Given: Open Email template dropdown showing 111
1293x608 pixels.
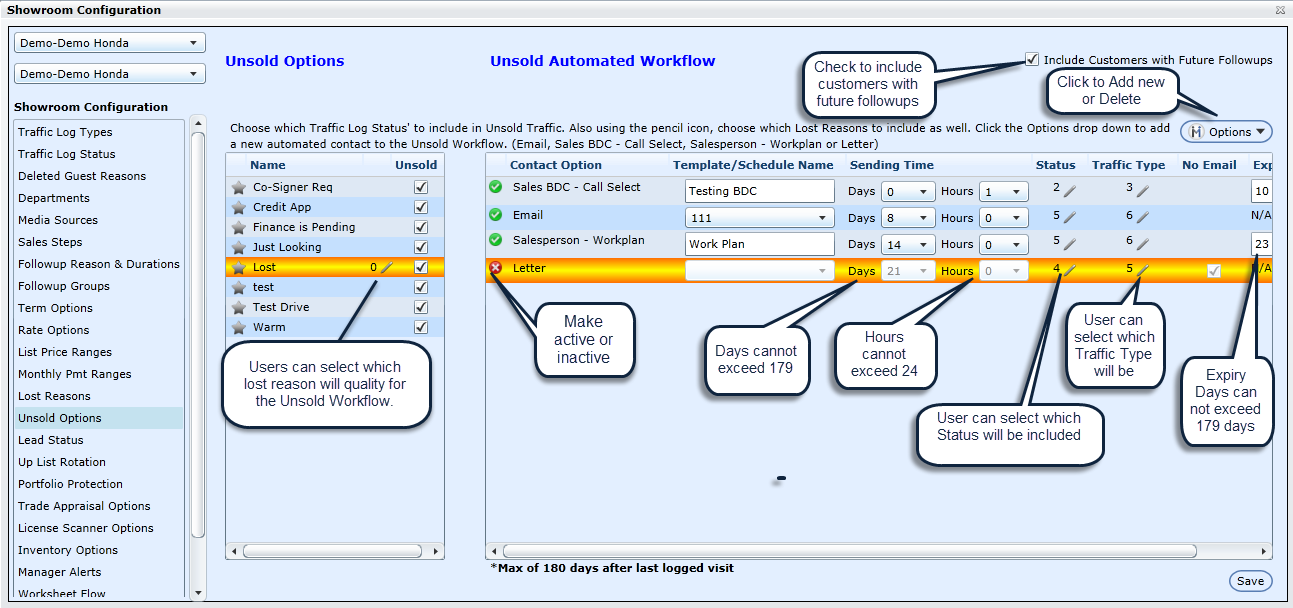Looking at the screenshot, I should [x=760, y=218].
